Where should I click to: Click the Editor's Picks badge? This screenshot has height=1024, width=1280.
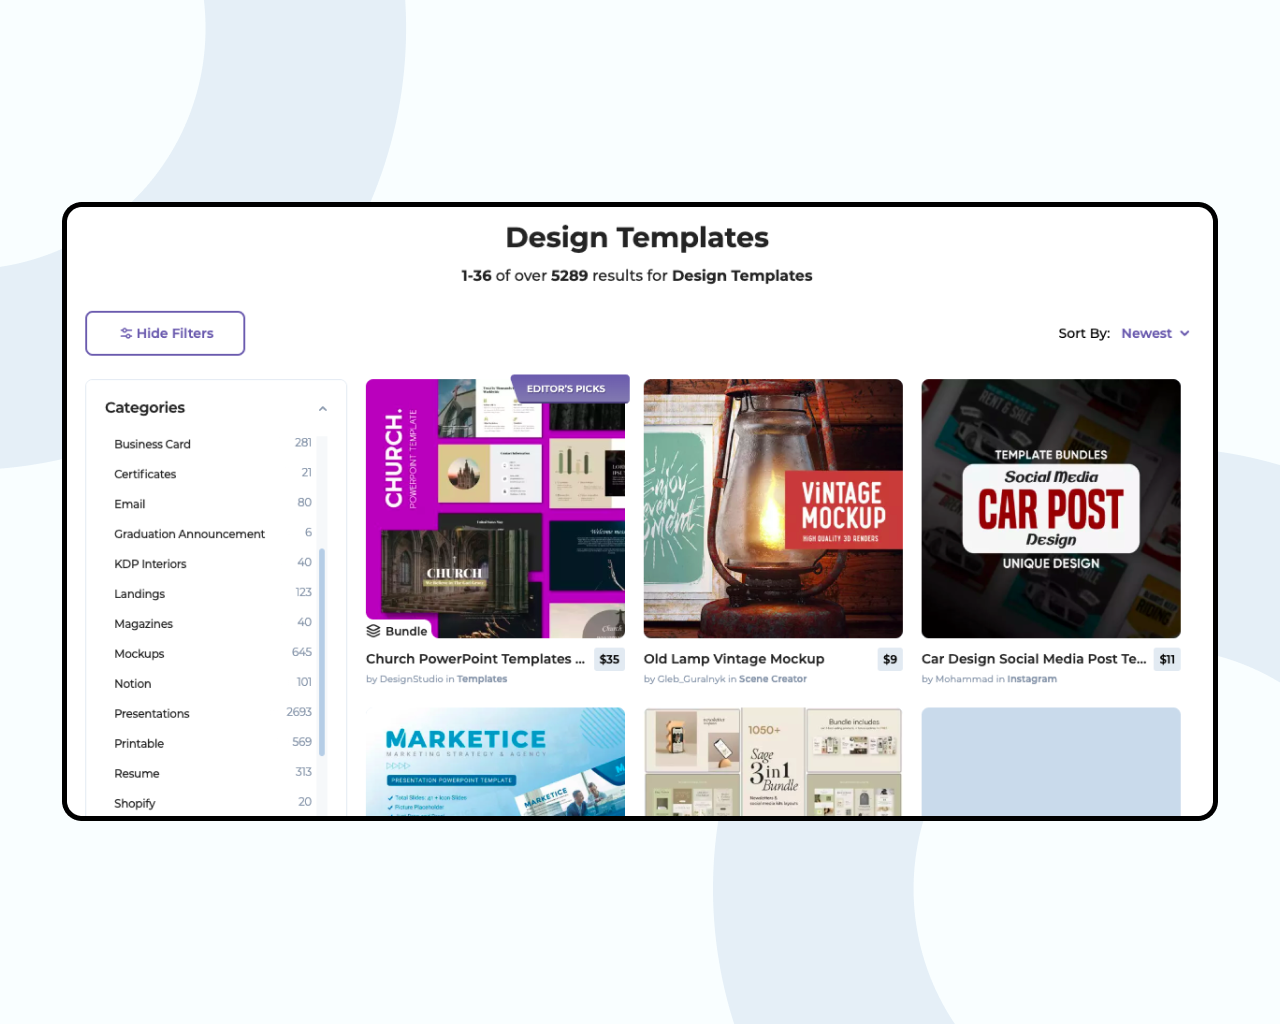pos(569,388)
